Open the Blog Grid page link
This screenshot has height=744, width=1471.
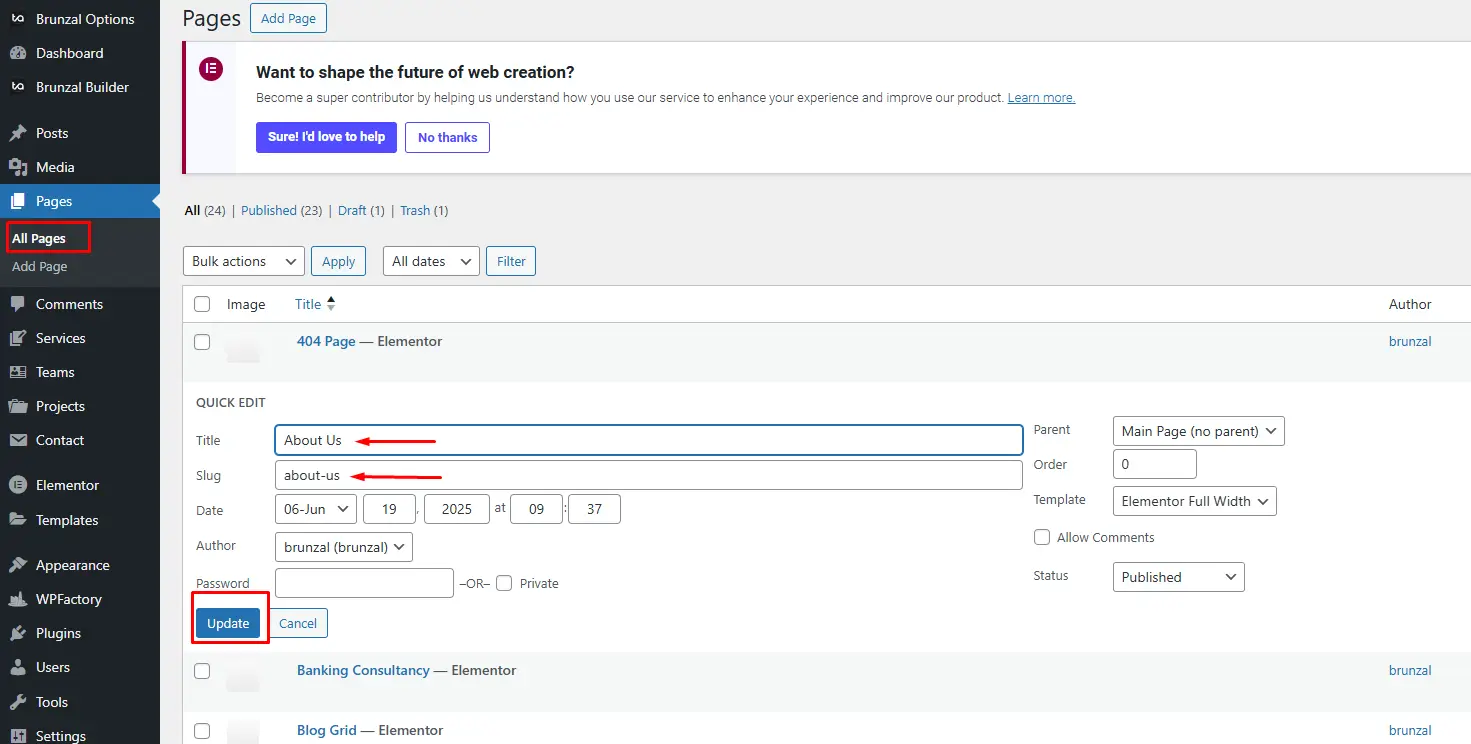[x=326, y=730]
